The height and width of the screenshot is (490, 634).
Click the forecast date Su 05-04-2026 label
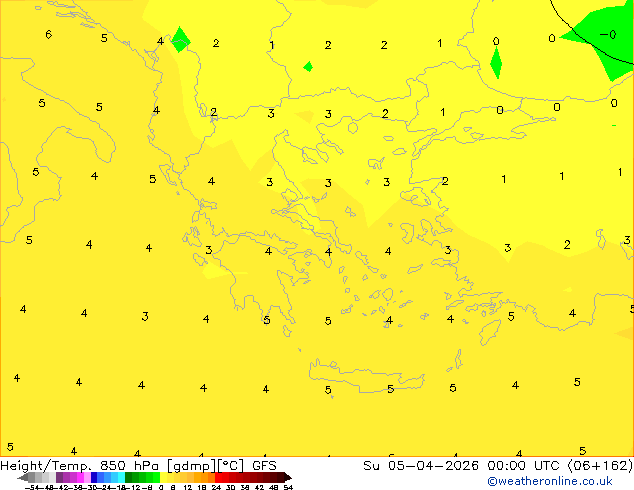[421, 466]
